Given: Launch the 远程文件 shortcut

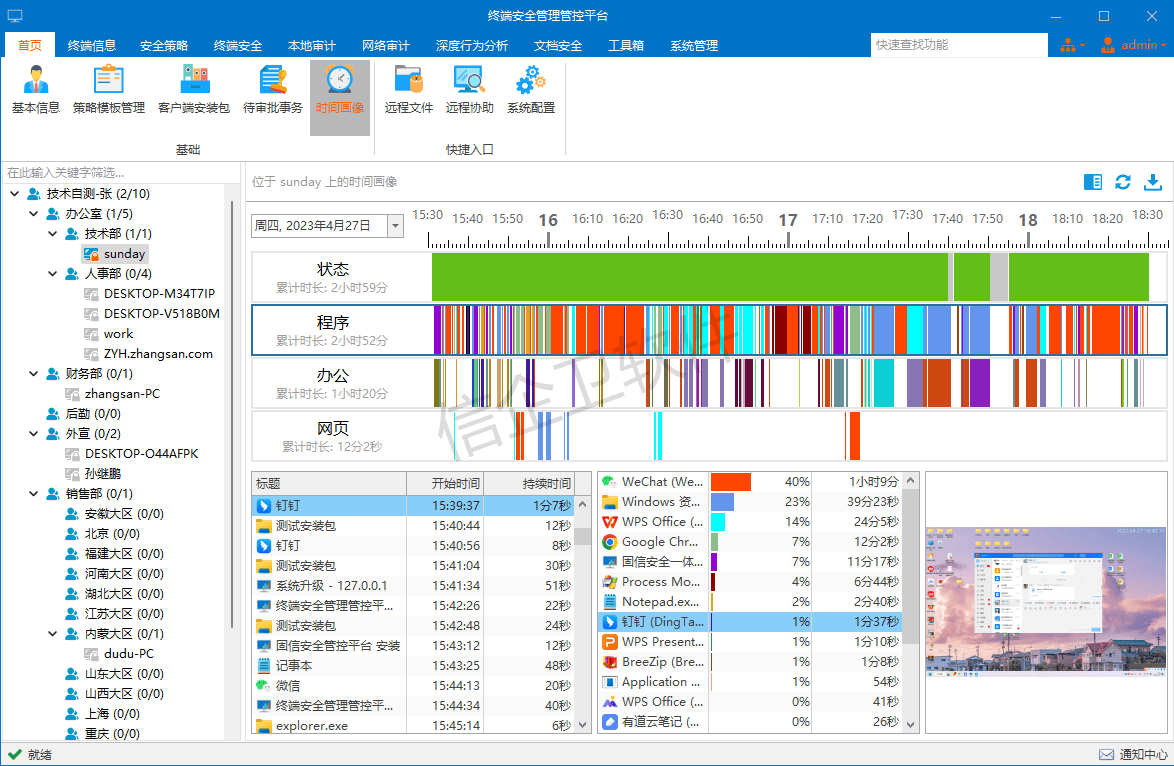Looking at the screenshot, I should [408, 90].
